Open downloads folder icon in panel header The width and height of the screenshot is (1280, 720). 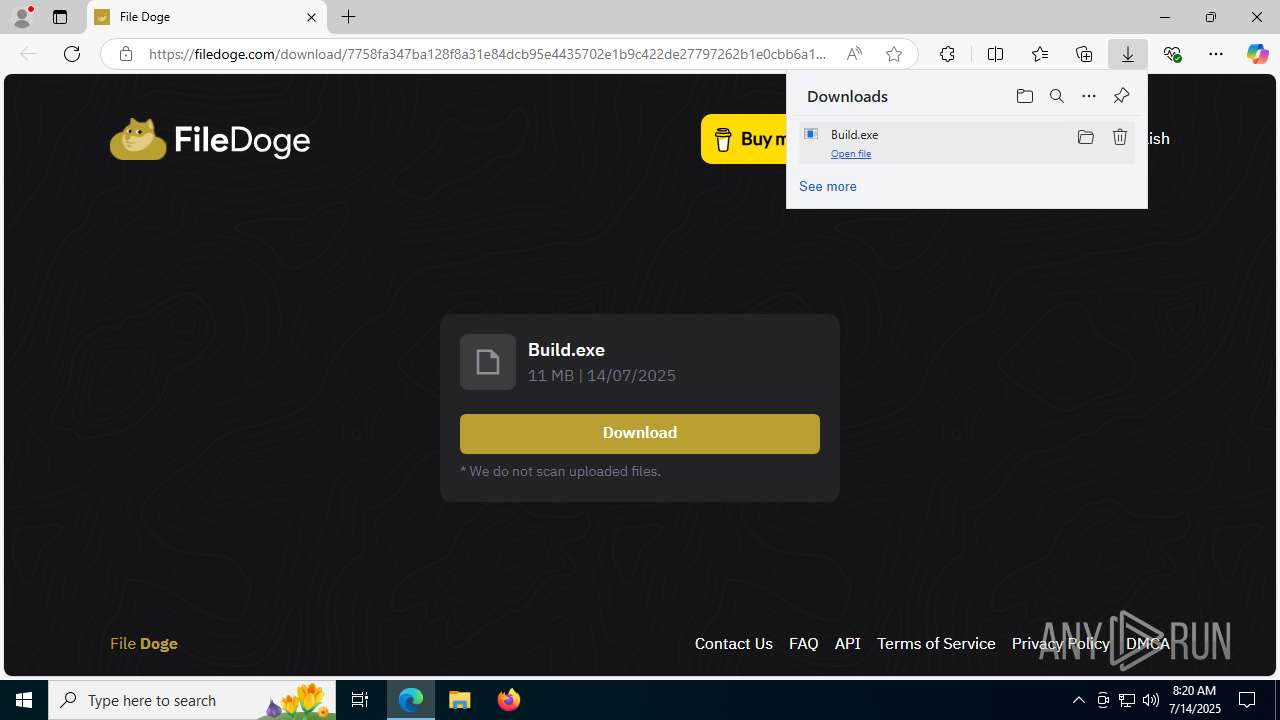(1025, 96)
